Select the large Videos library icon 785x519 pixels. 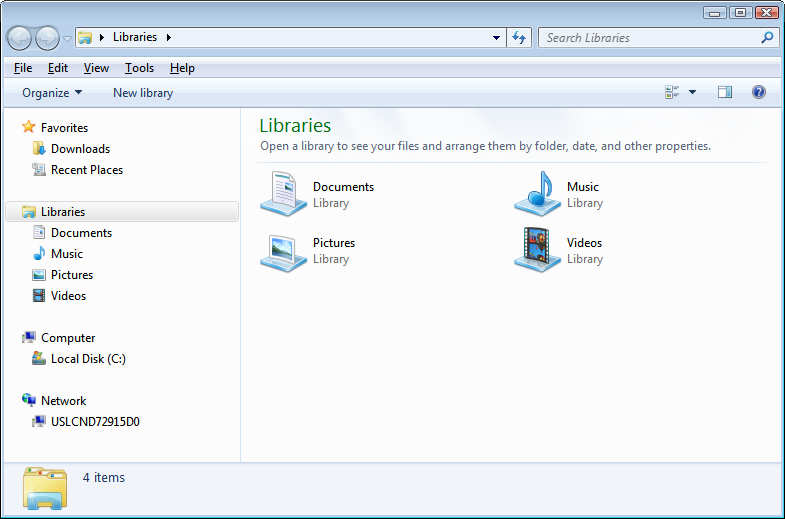[x=537, y=250]
